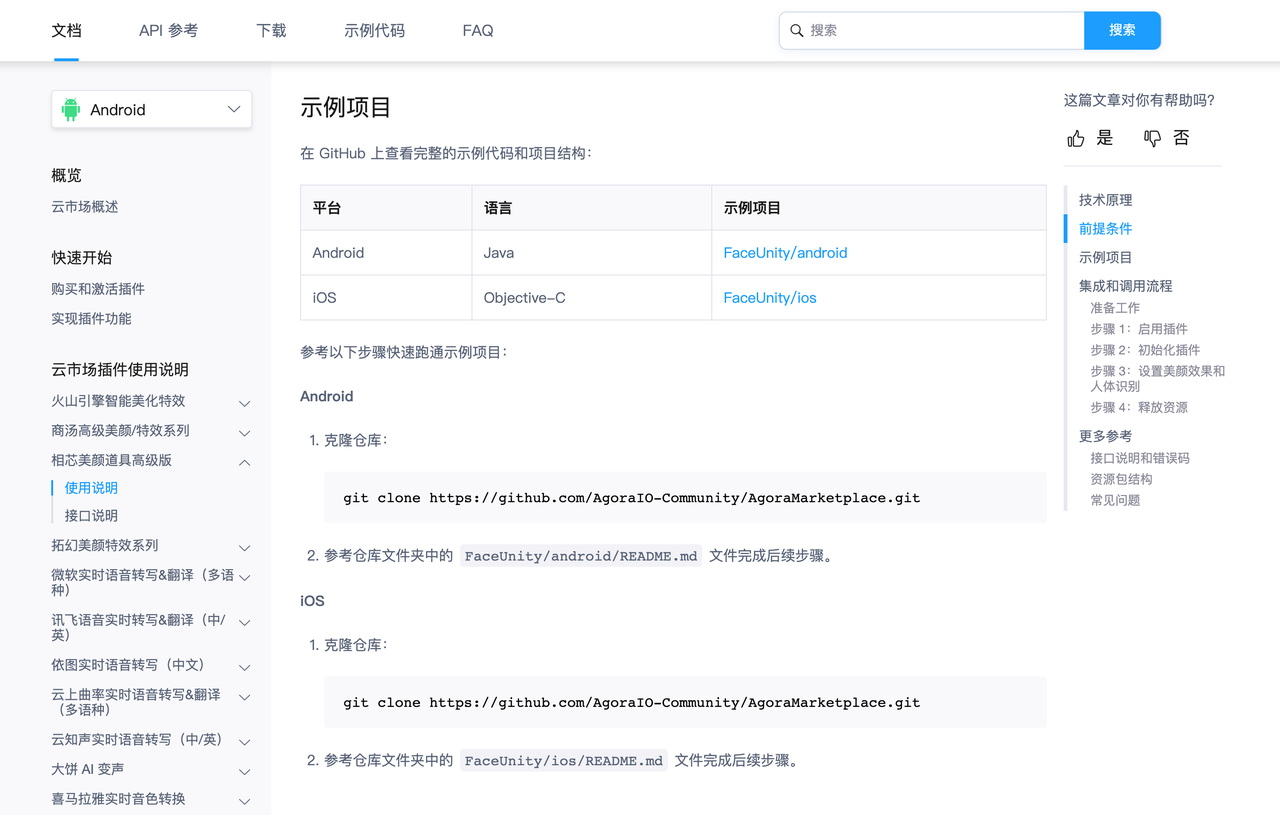Click the thumbs-down not helpful icon
Viewport: 1280px width, 815px height.
(1153, 139)
